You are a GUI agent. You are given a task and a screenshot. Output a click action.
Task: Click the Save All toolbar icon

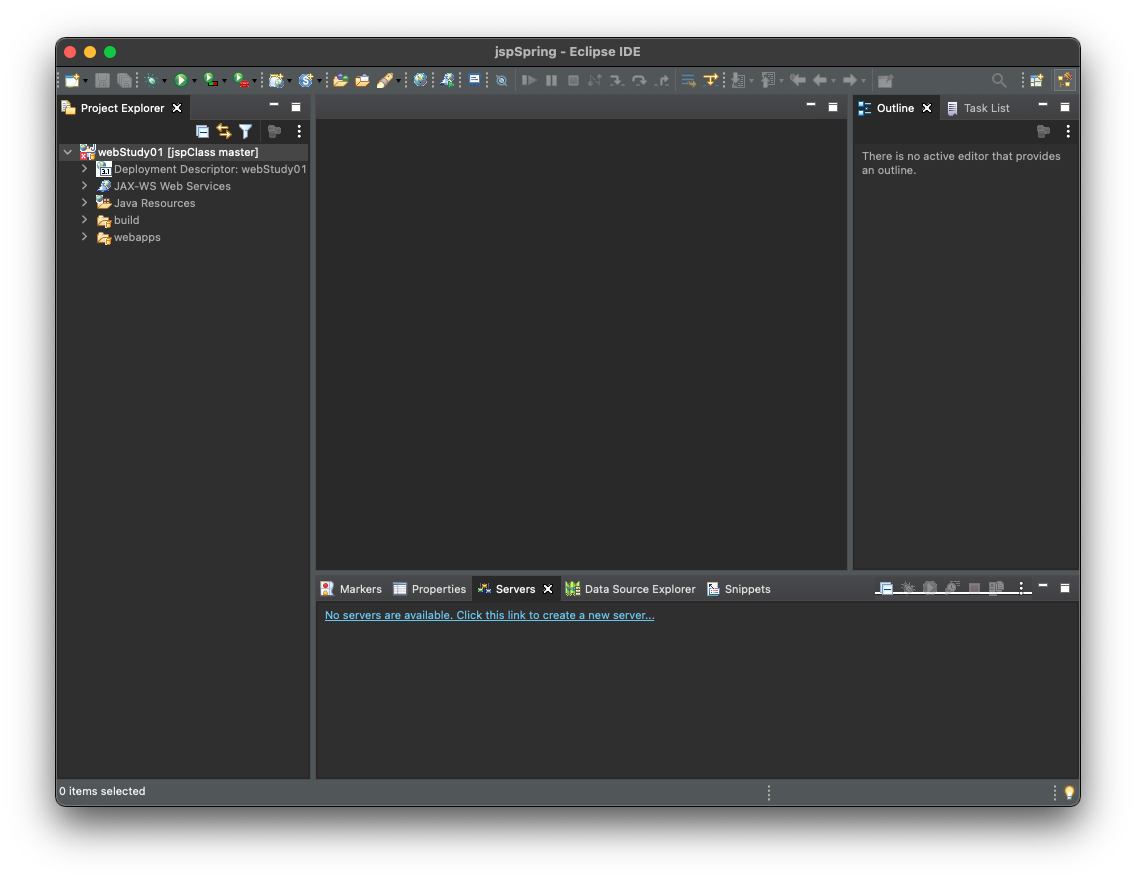point(125,80)
